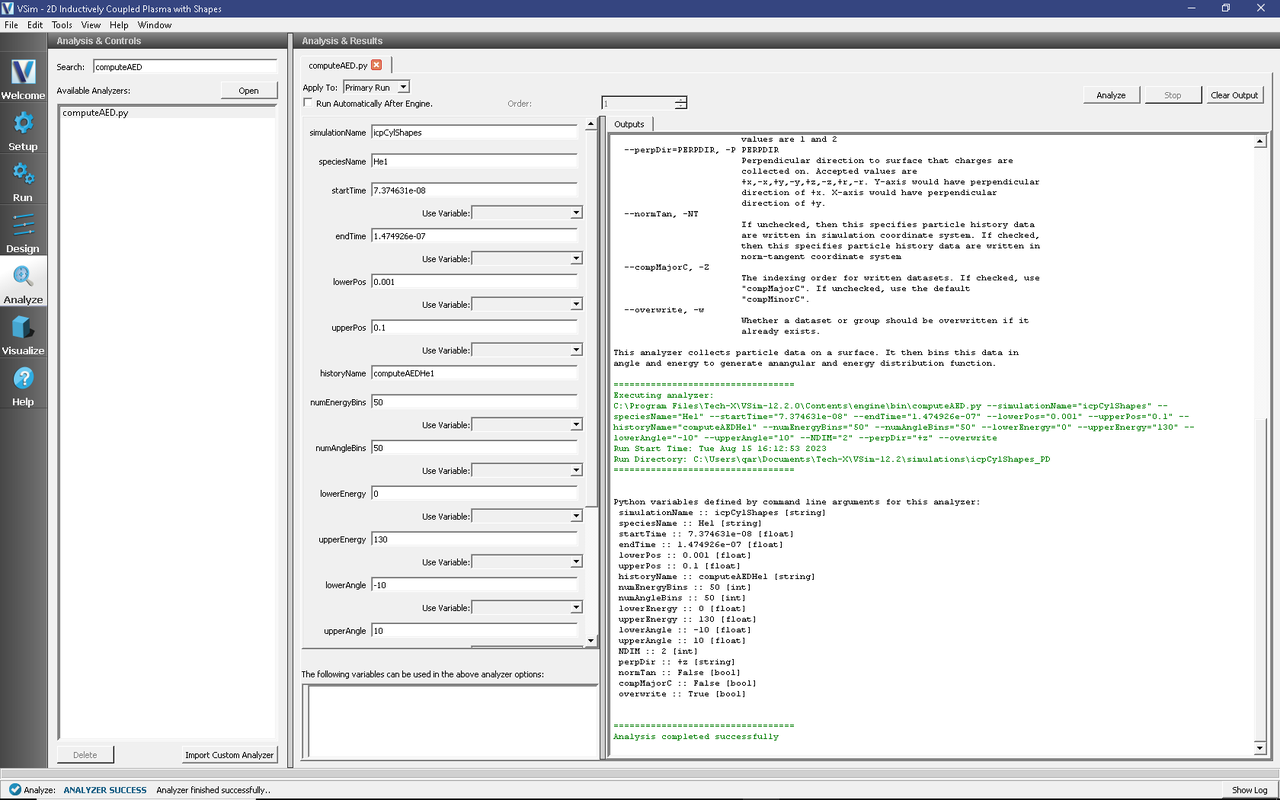The width and height of the screenshot is (1280, 800).
Task: Open Use Variable dropdown under endTime
Action: (x=527, y=259)
